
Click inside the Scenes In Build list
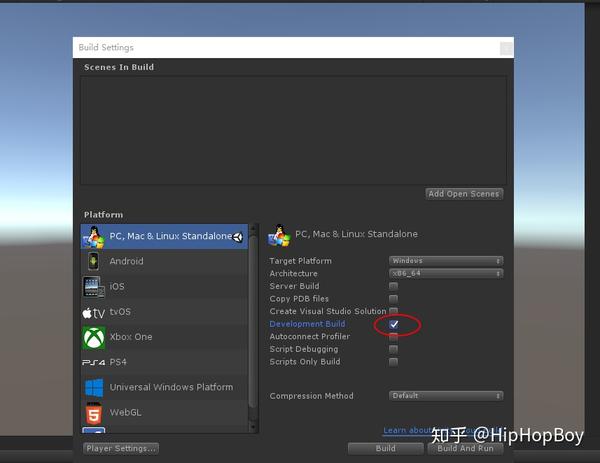[x=293, y=130]
